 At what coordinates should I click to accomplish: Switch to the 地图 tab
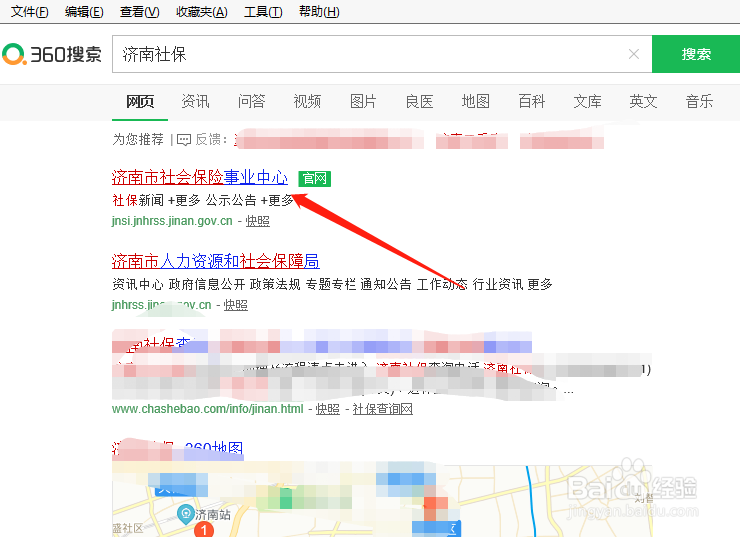click(475, 101)
